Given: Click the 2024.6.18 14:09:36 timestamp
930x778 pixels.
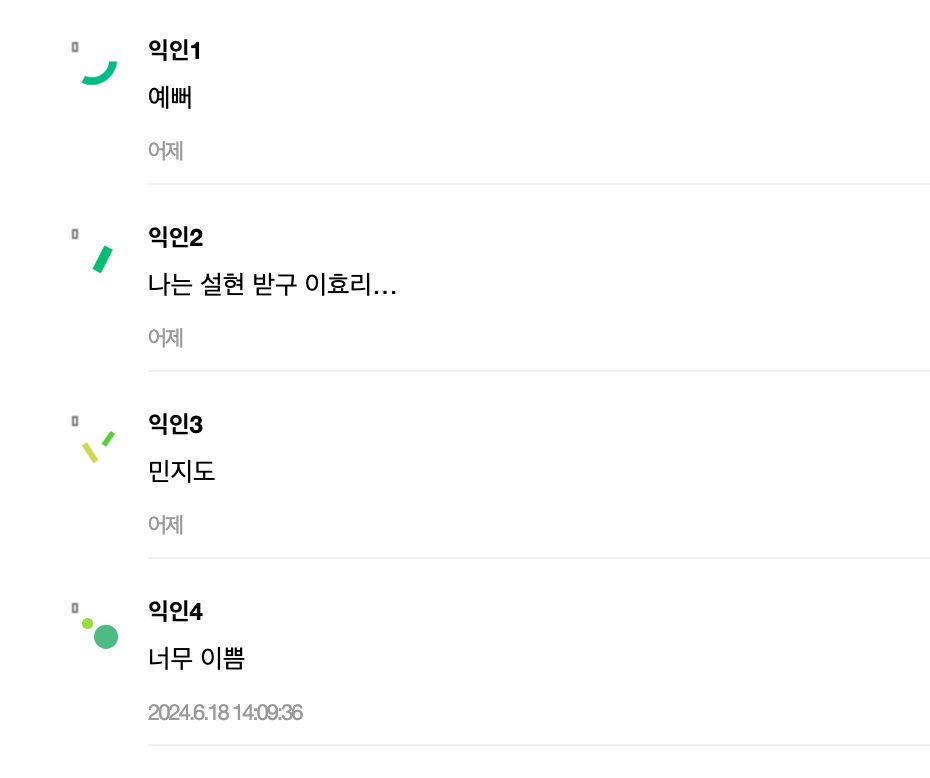Looking at the screenshot, I should pyautogui.click(x=225, y=713).
